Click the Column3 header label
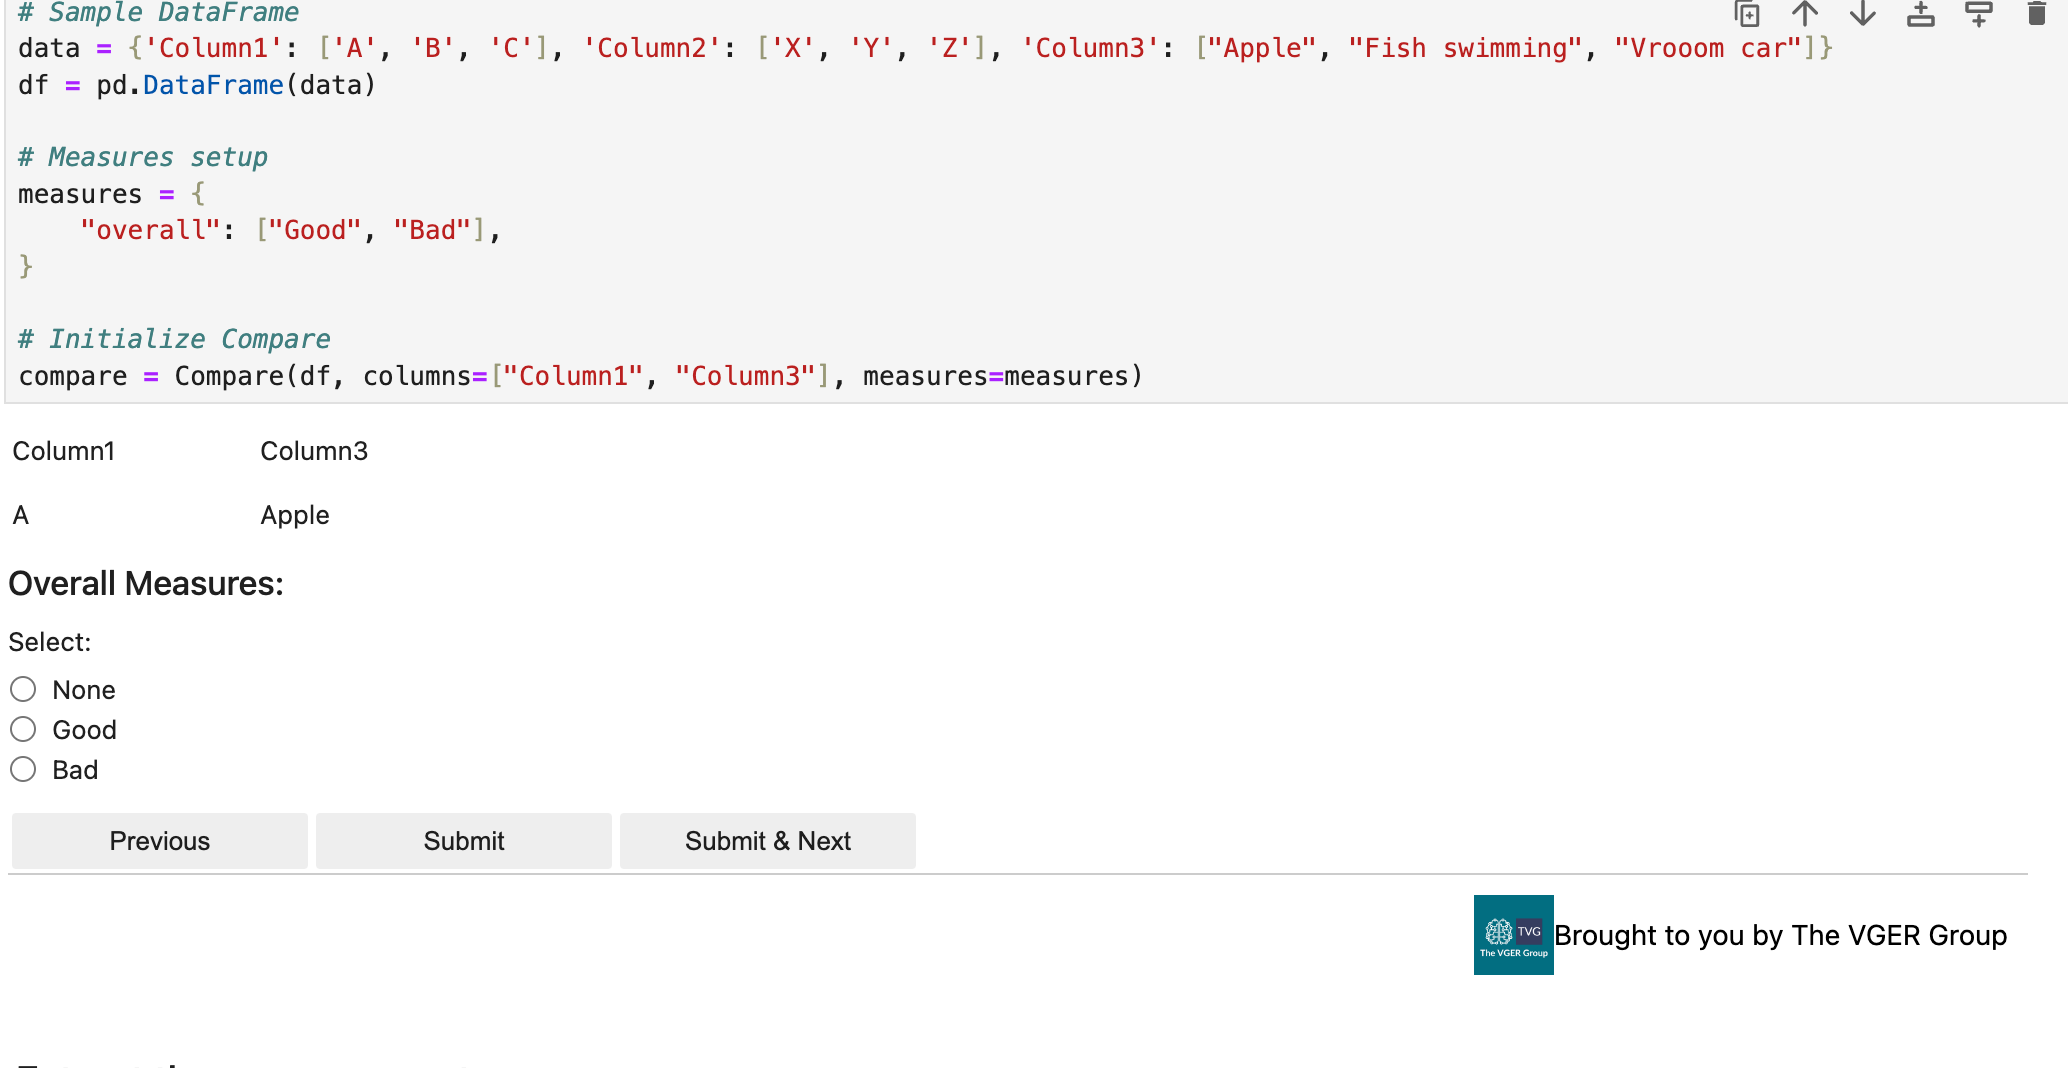Viewport: 2068px width, 1068px height. 314,451
